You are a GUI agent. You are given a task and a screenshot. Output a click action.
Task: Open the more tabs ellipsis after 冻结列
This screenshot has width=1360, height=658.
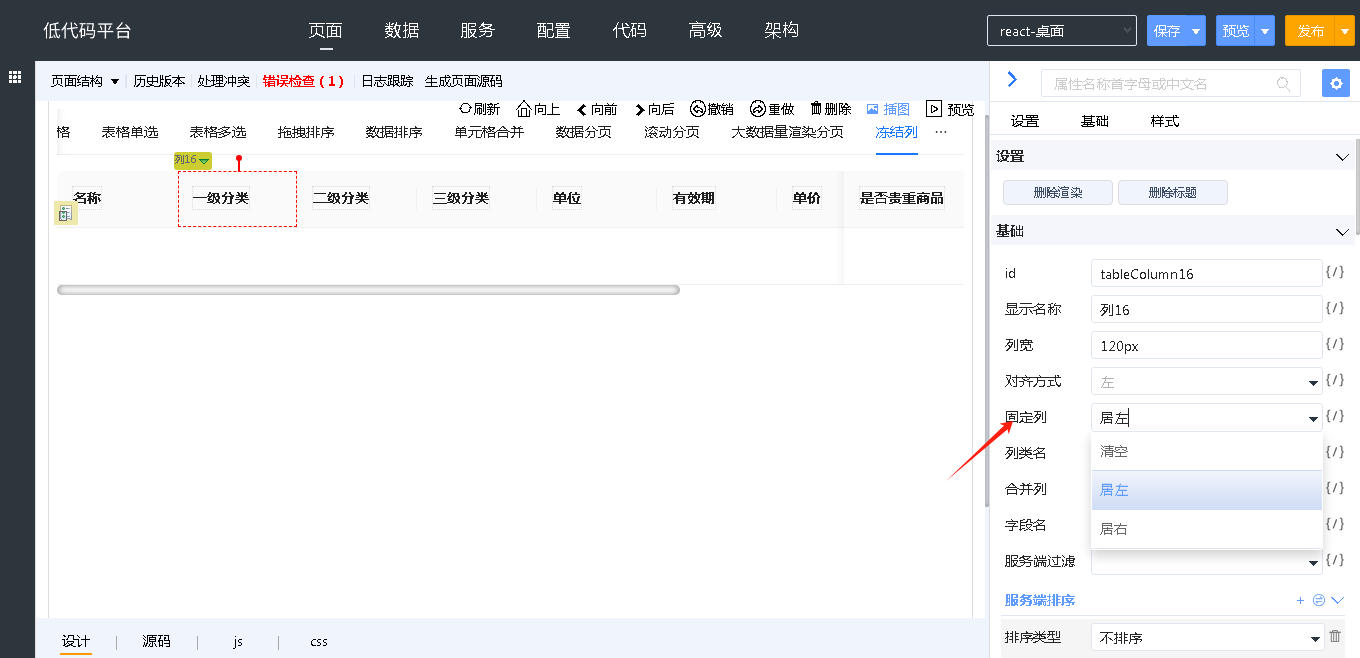941,132
